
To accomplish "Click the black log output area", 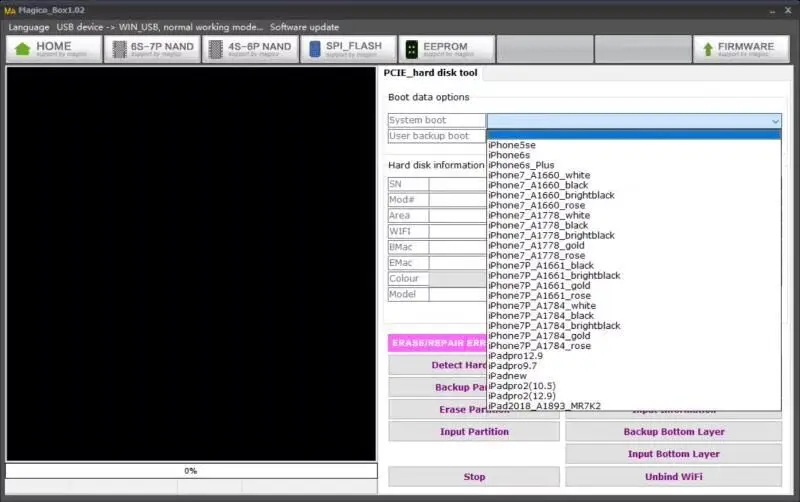I will click(191, 264).
